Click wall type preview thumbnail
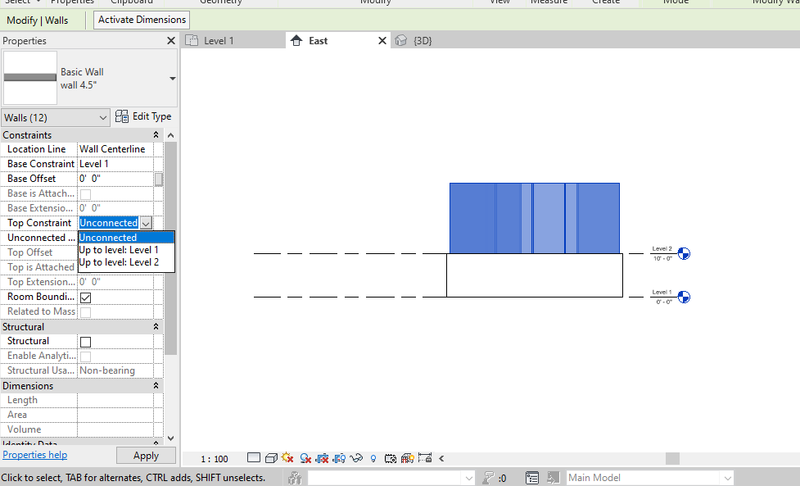800x486 pixels. pyautogui.click(x=30, y=78)
